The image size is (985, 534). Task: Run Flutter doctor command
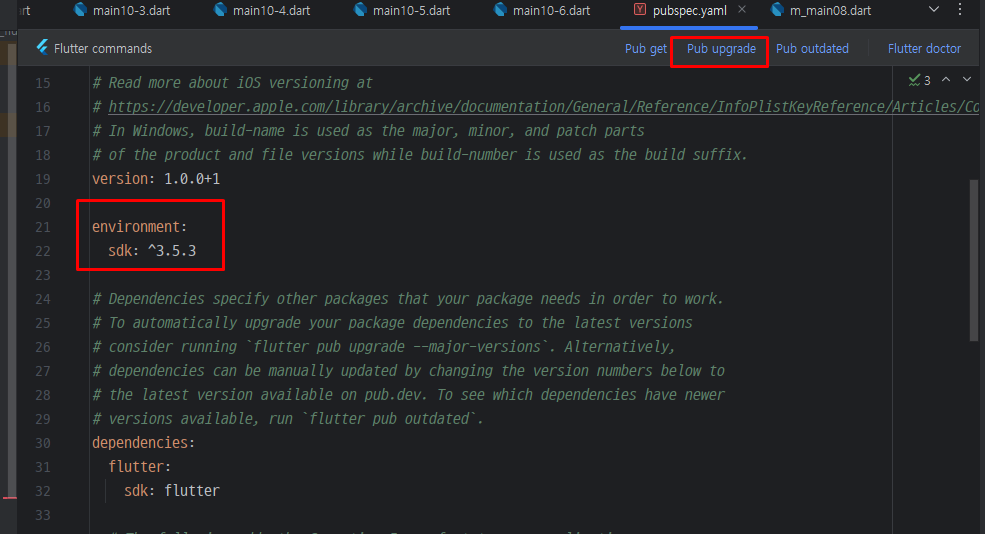coord(924,49)
